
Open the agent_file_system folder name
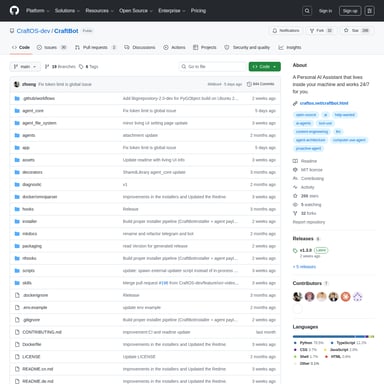(39, 123)
